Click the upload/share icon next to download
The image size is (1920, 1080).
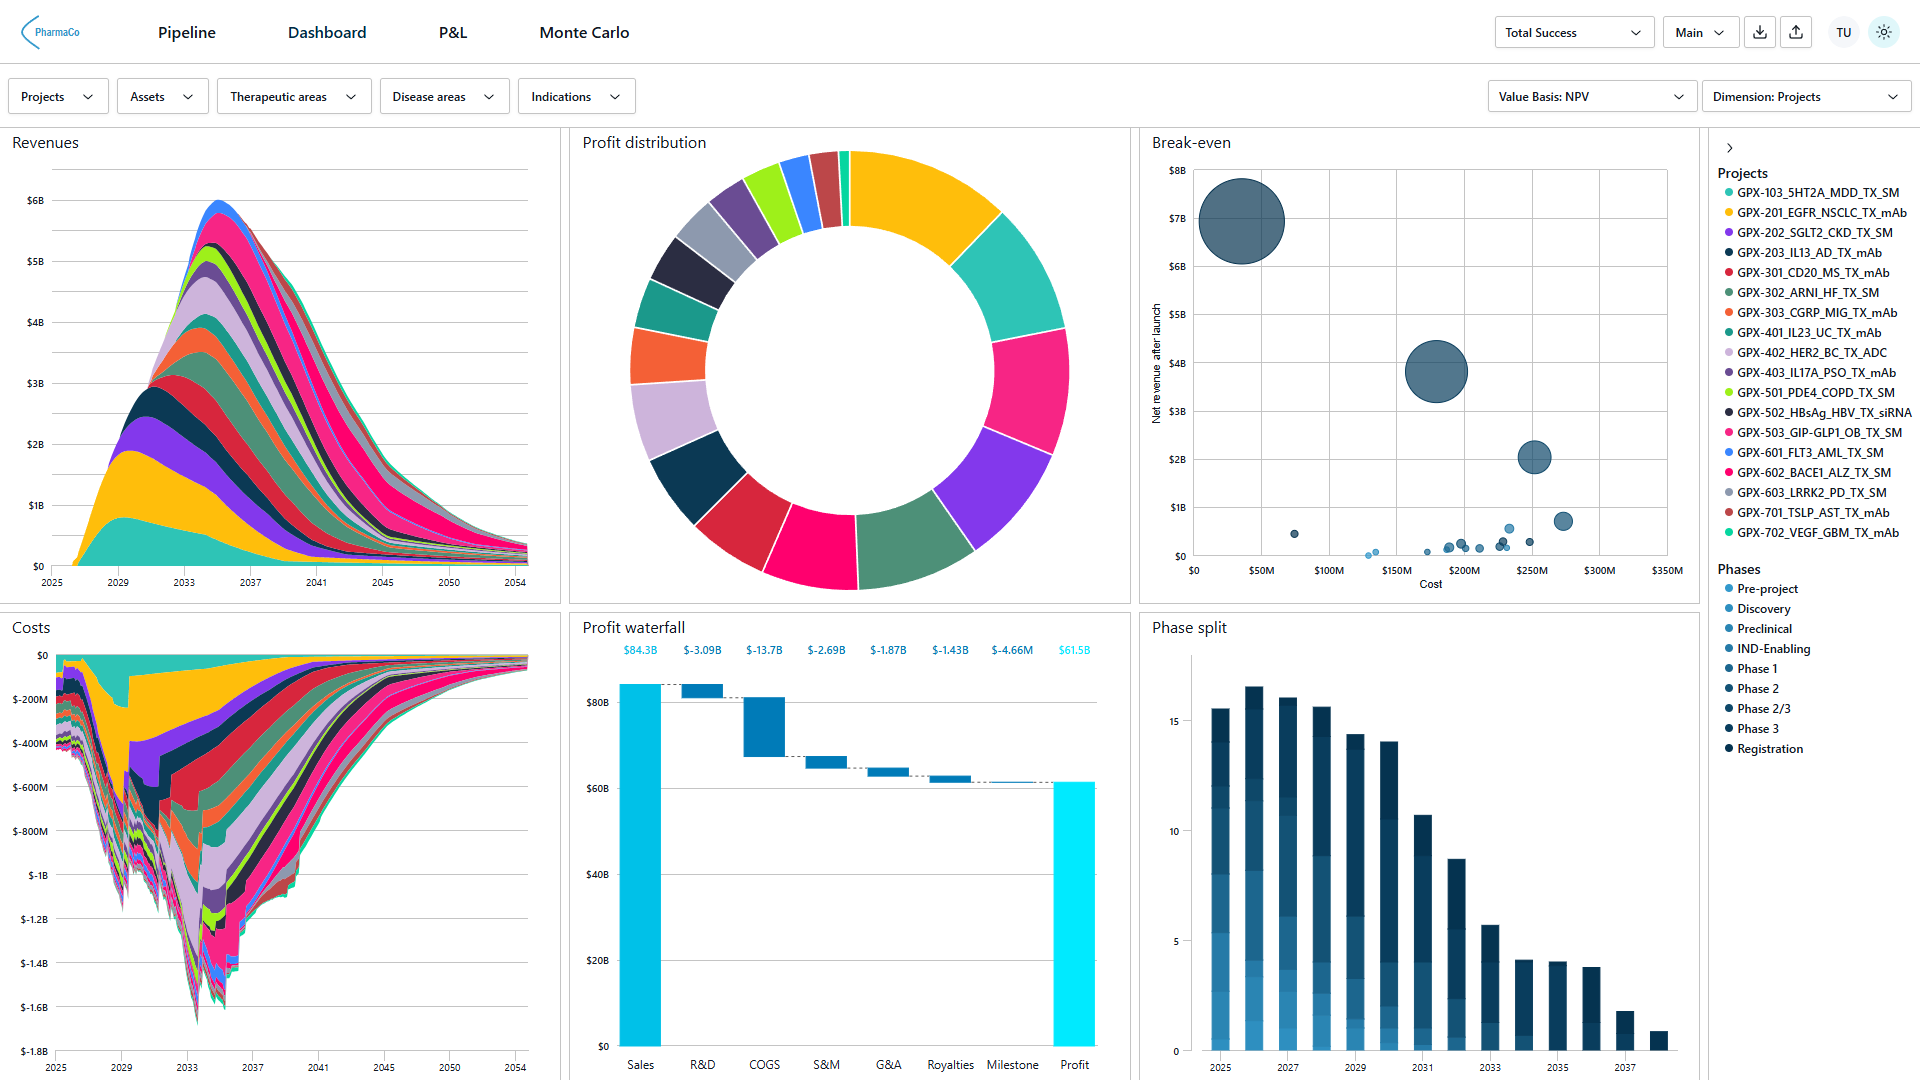click(1796, 32)
